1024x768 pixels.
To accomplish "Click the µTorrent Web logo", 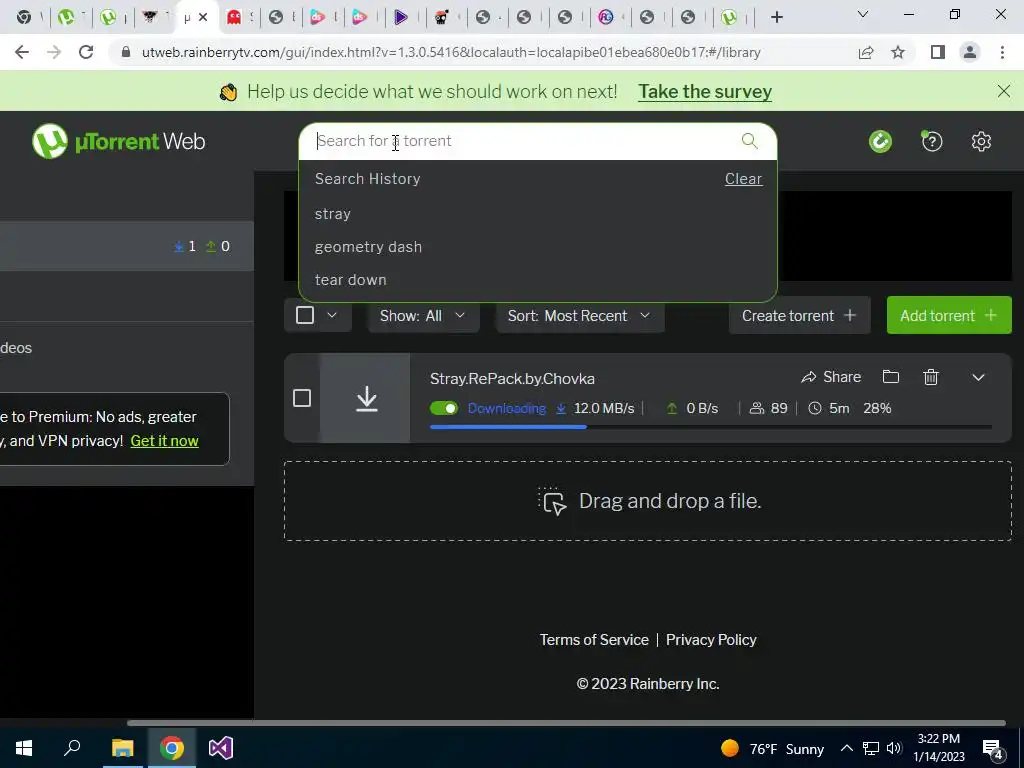I will point(118,141).
